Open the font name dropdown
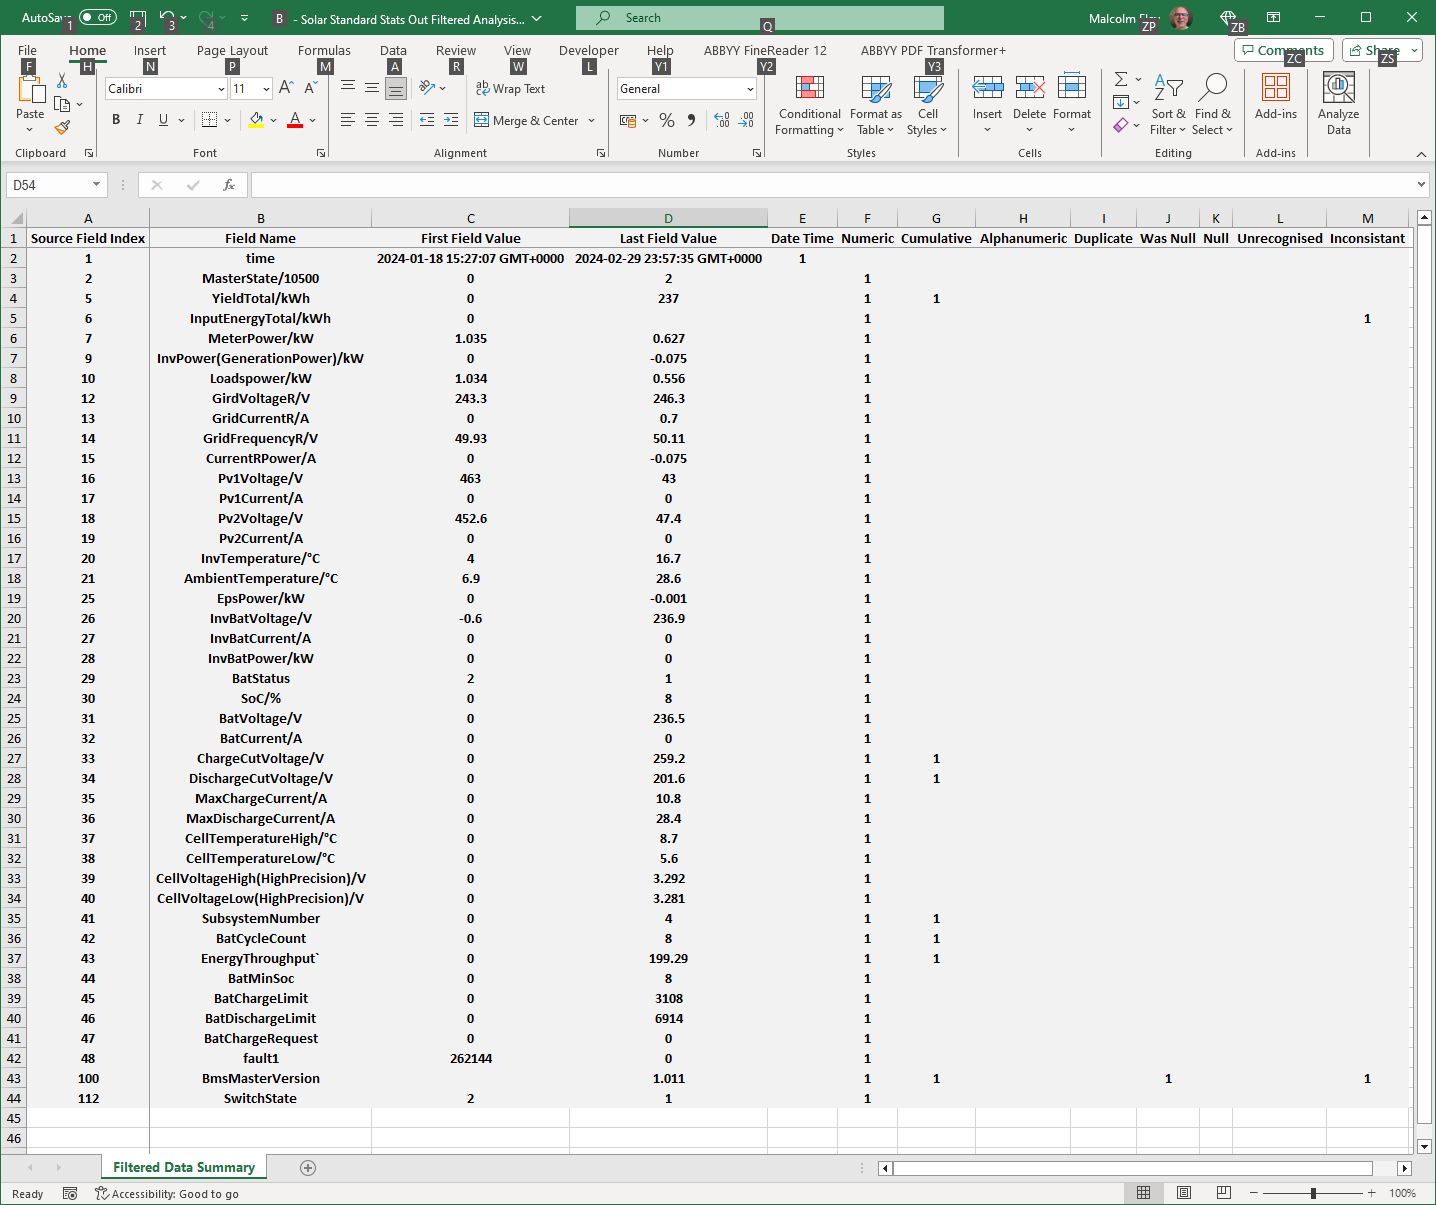The image size is (1436, 1205). pos(221,89)
